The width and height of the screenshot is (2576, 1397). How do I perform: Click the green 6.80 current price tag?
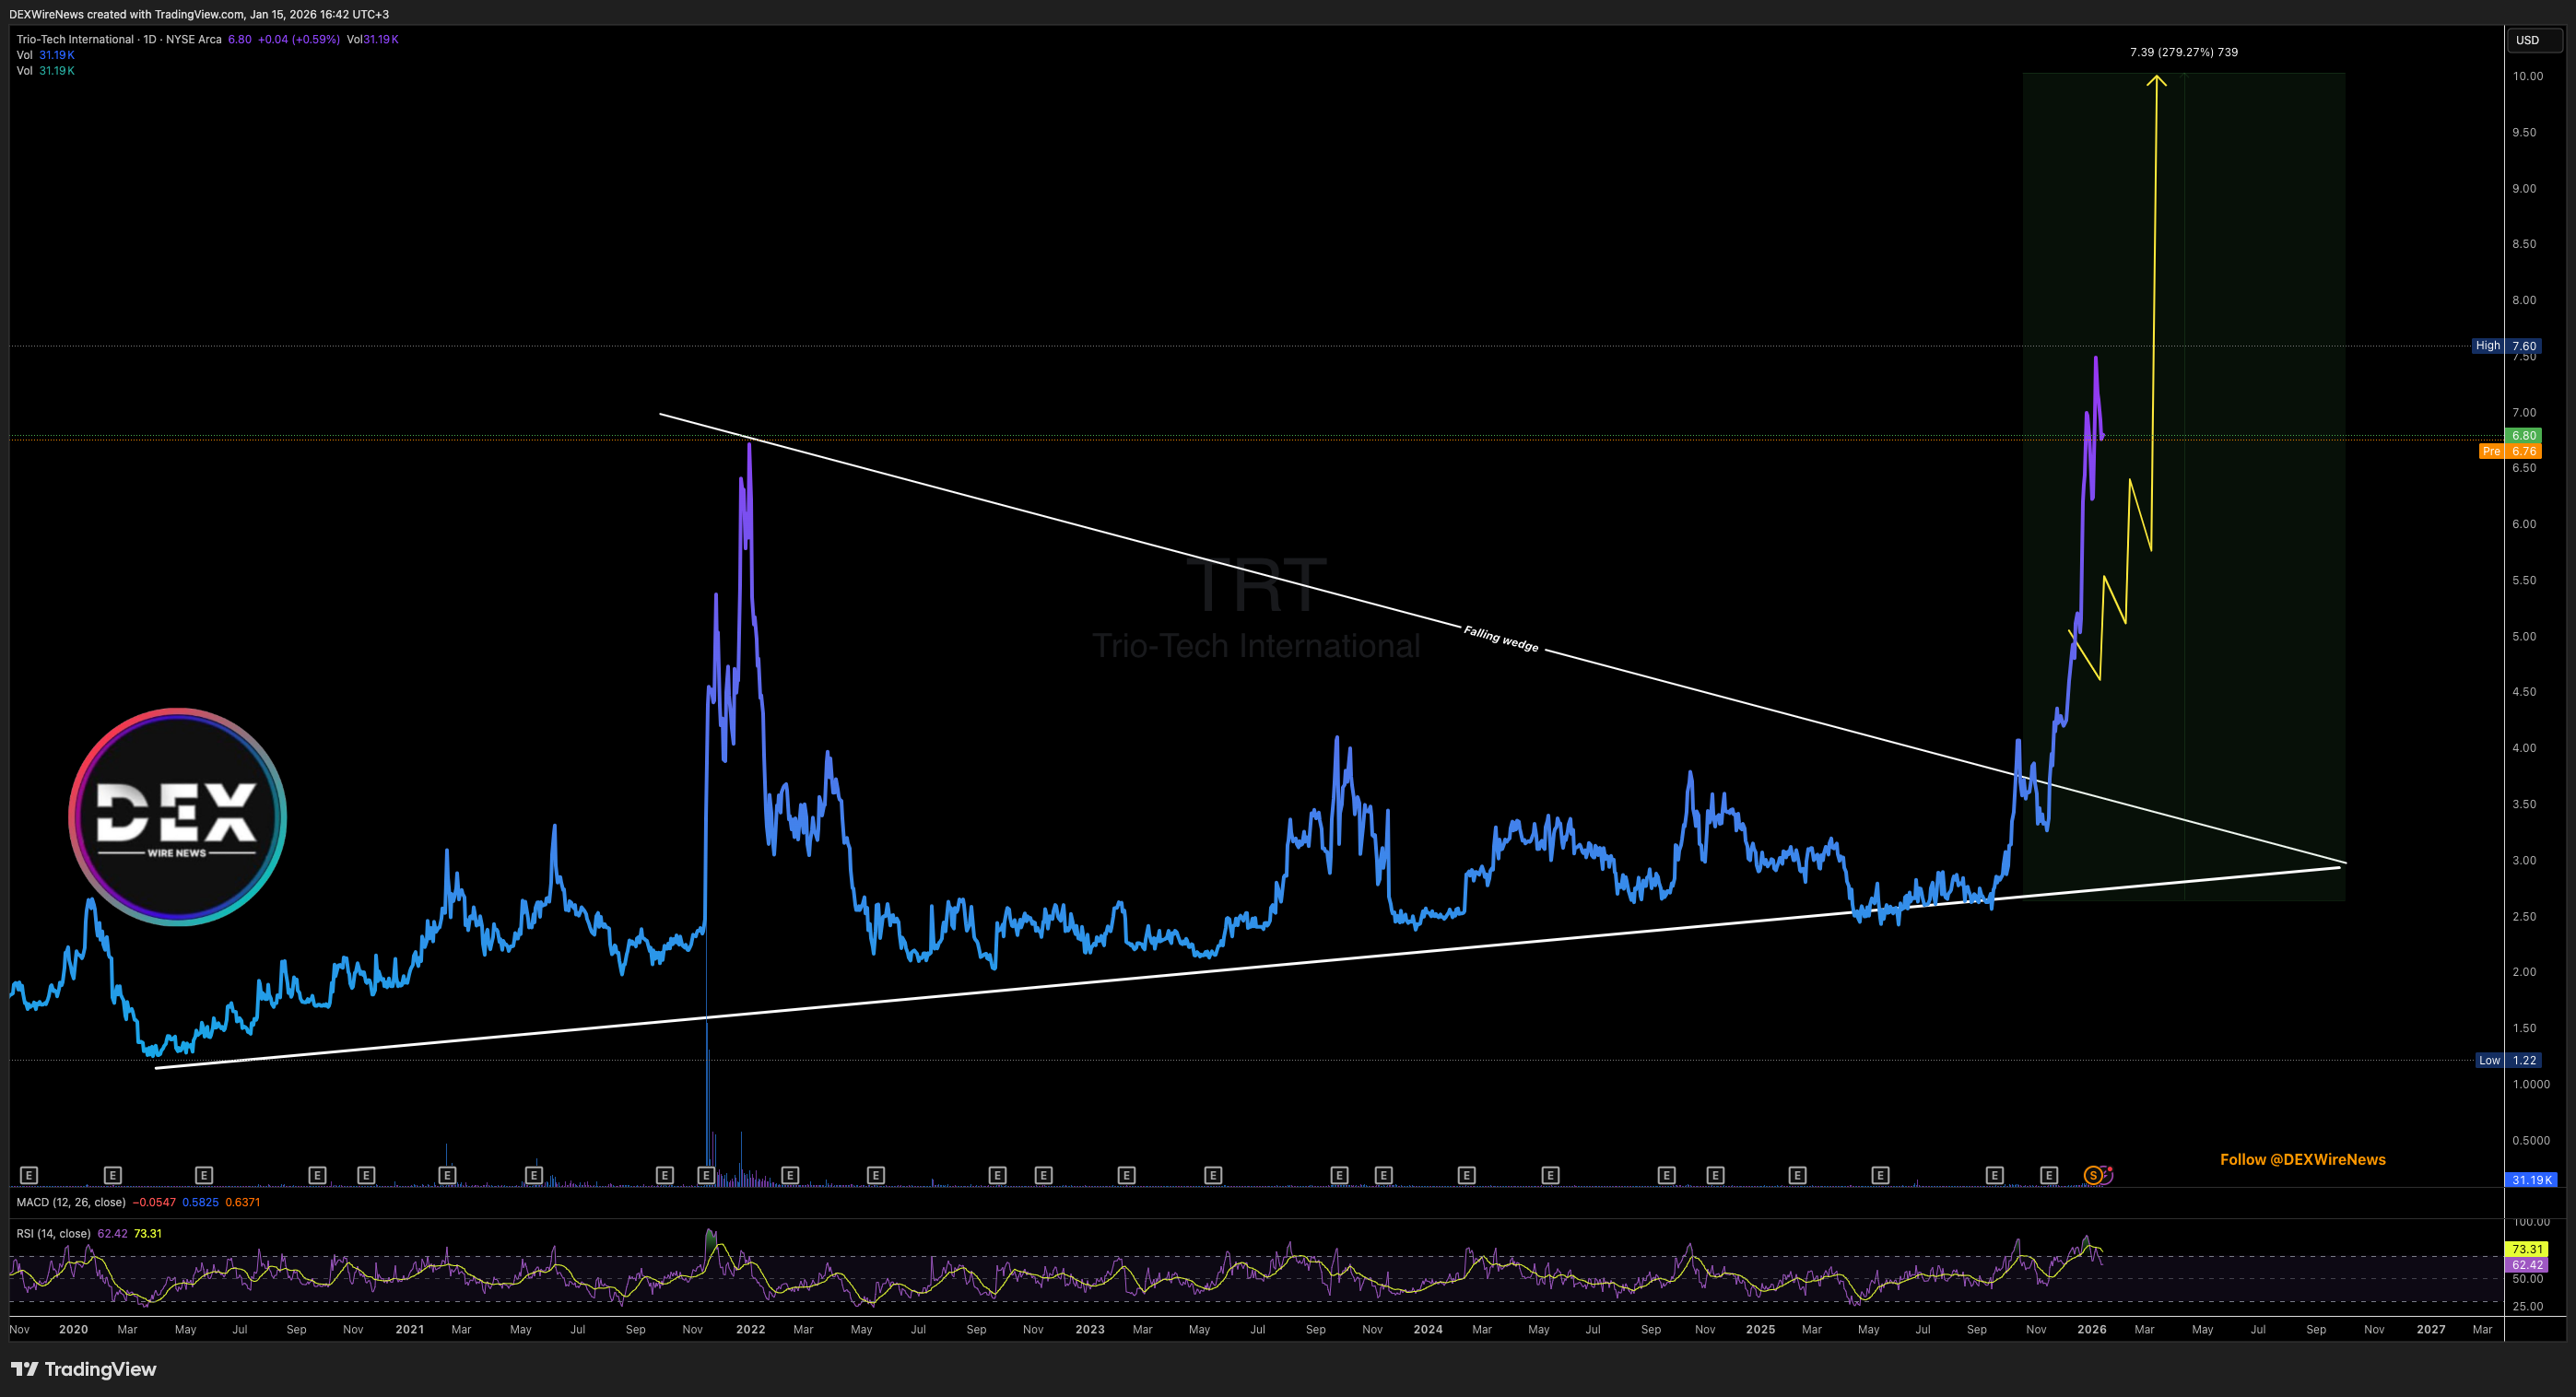(2523, 435)
